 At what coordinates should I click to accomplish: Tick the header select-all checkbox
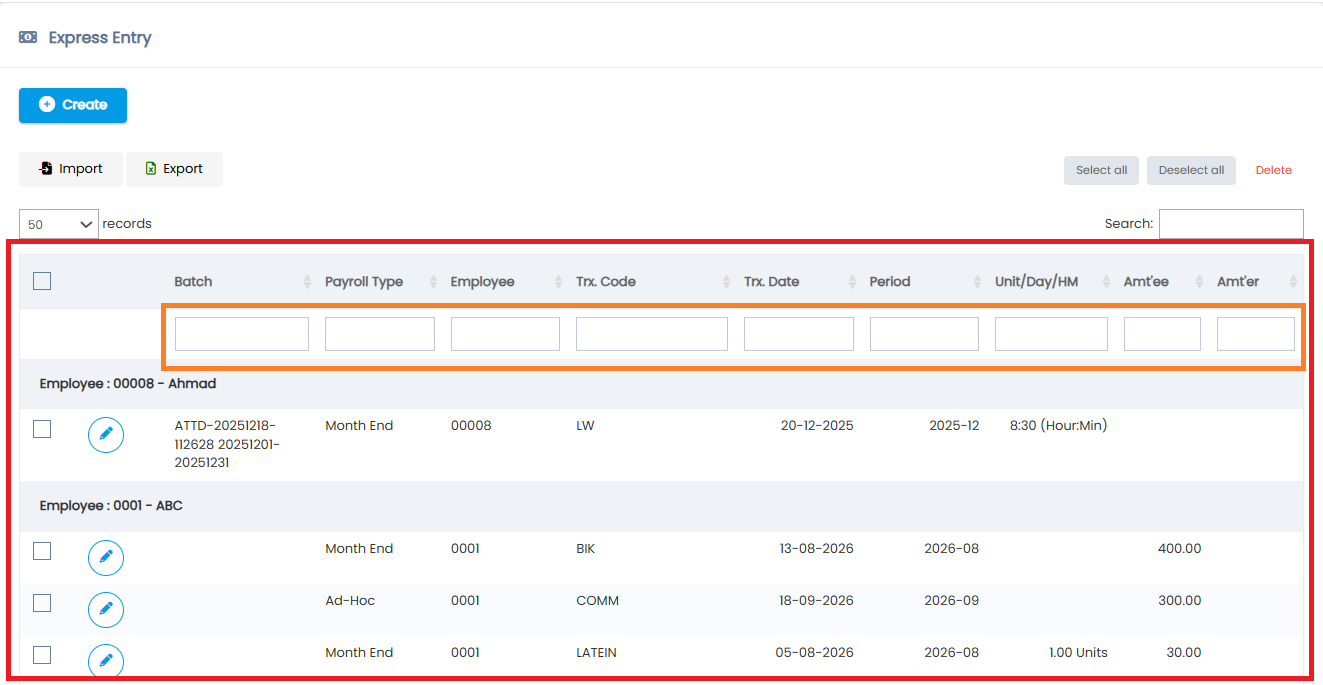(42, 281)
